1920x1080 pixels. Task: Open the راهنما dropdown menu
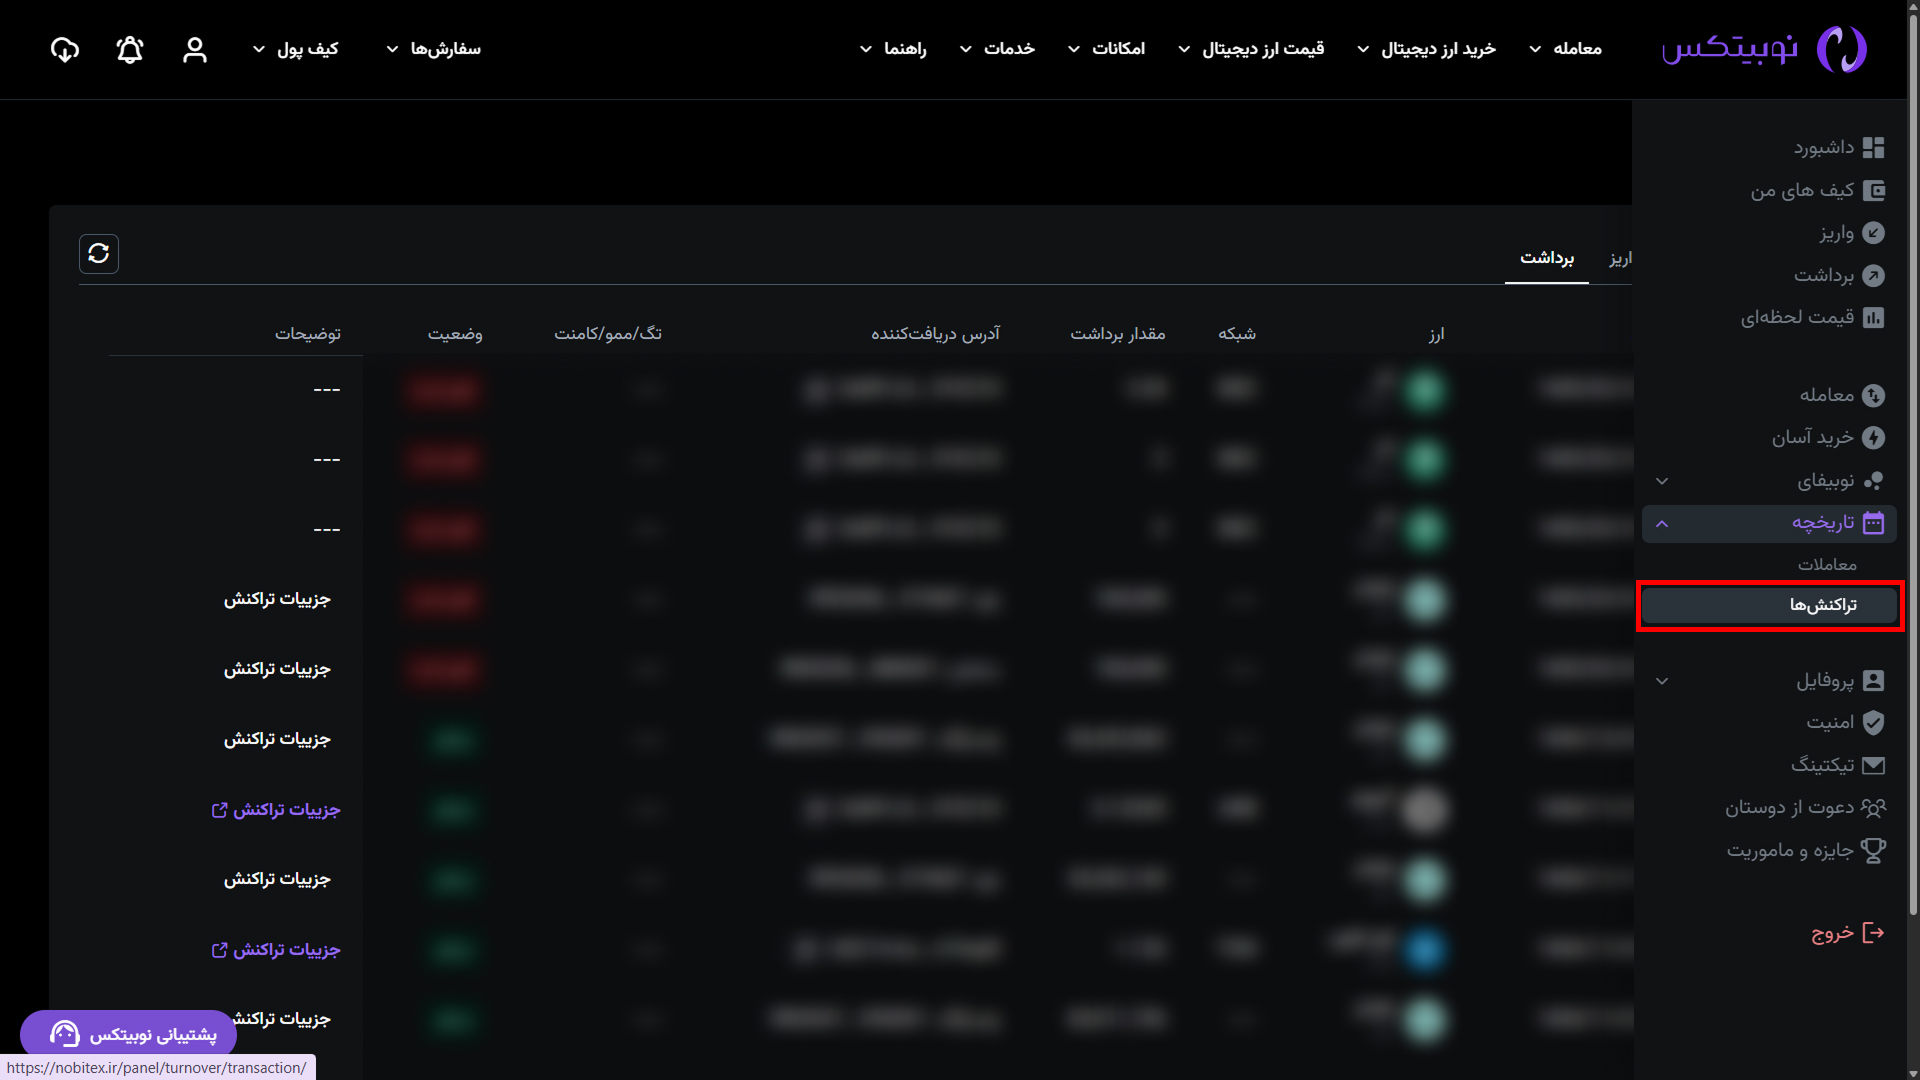[893, 49]
